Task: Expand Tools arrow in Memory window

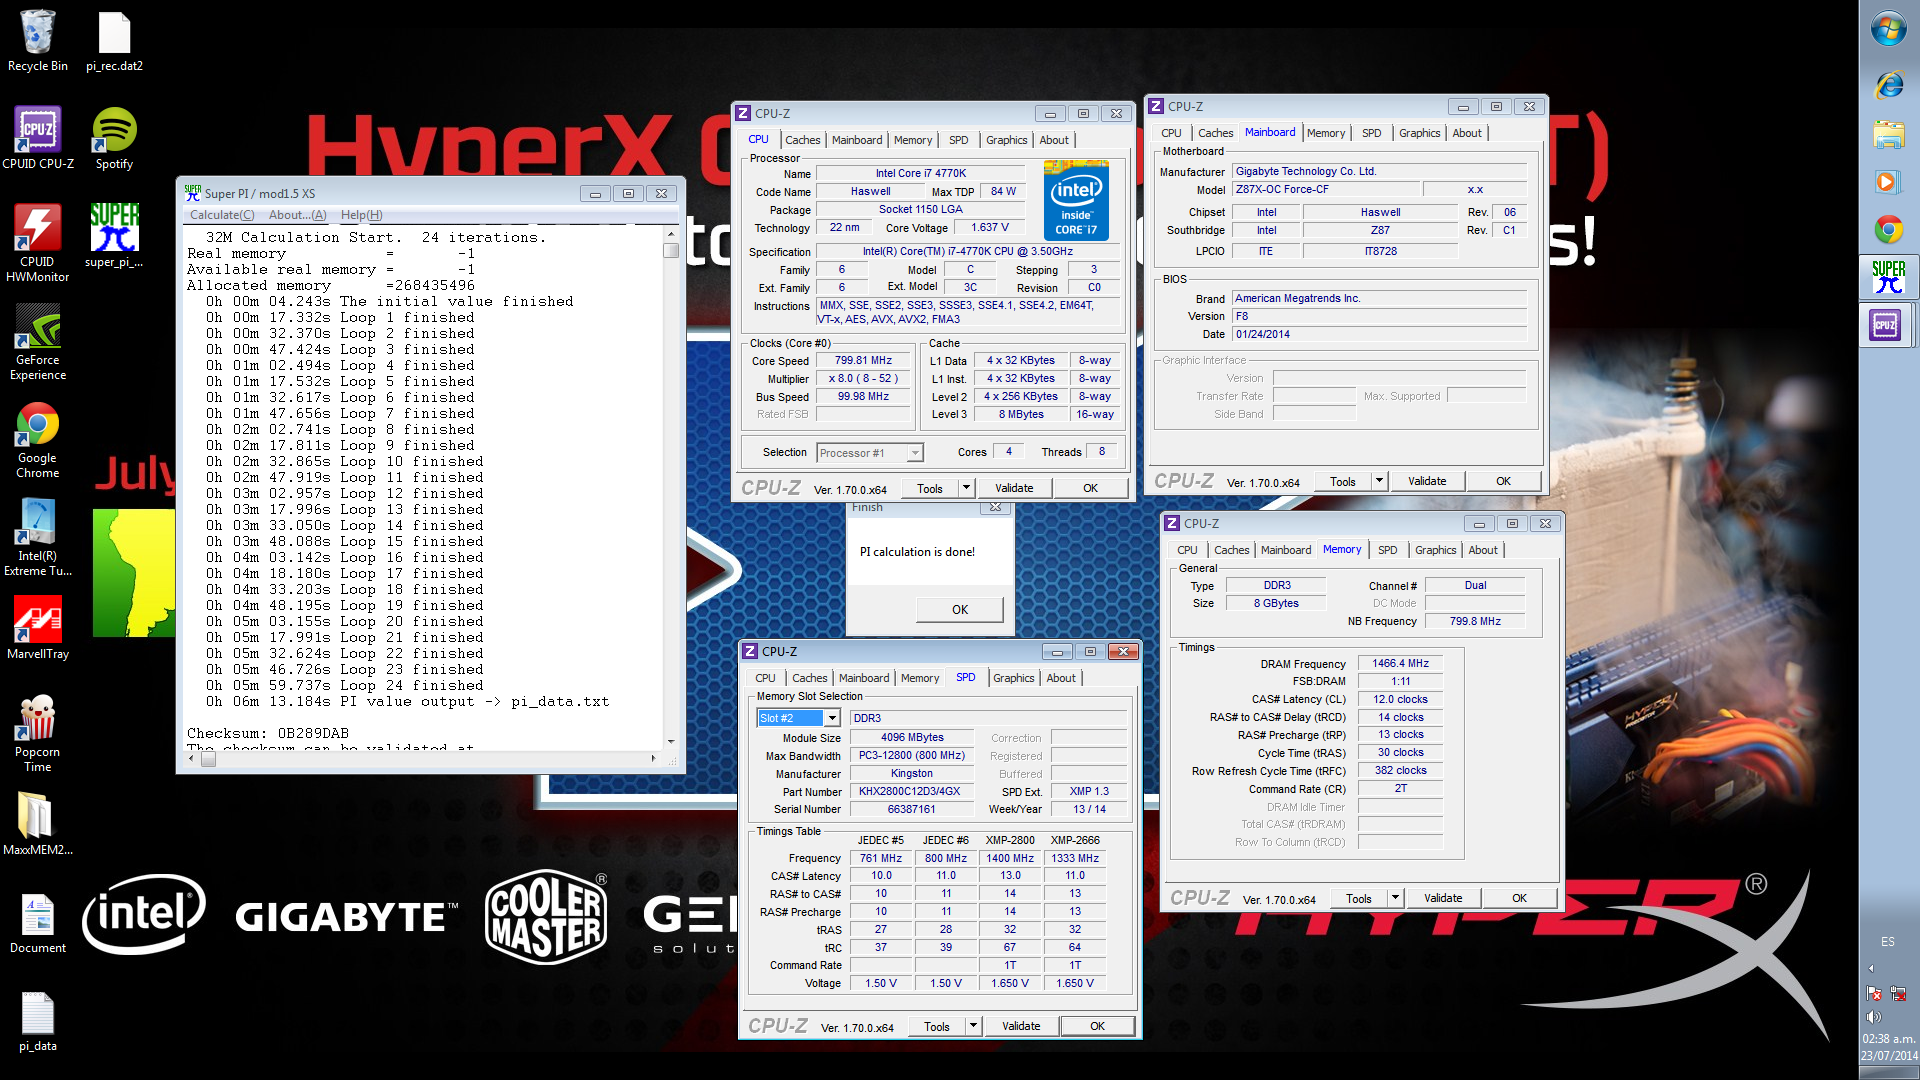Action: click(x=1394, y=898)
